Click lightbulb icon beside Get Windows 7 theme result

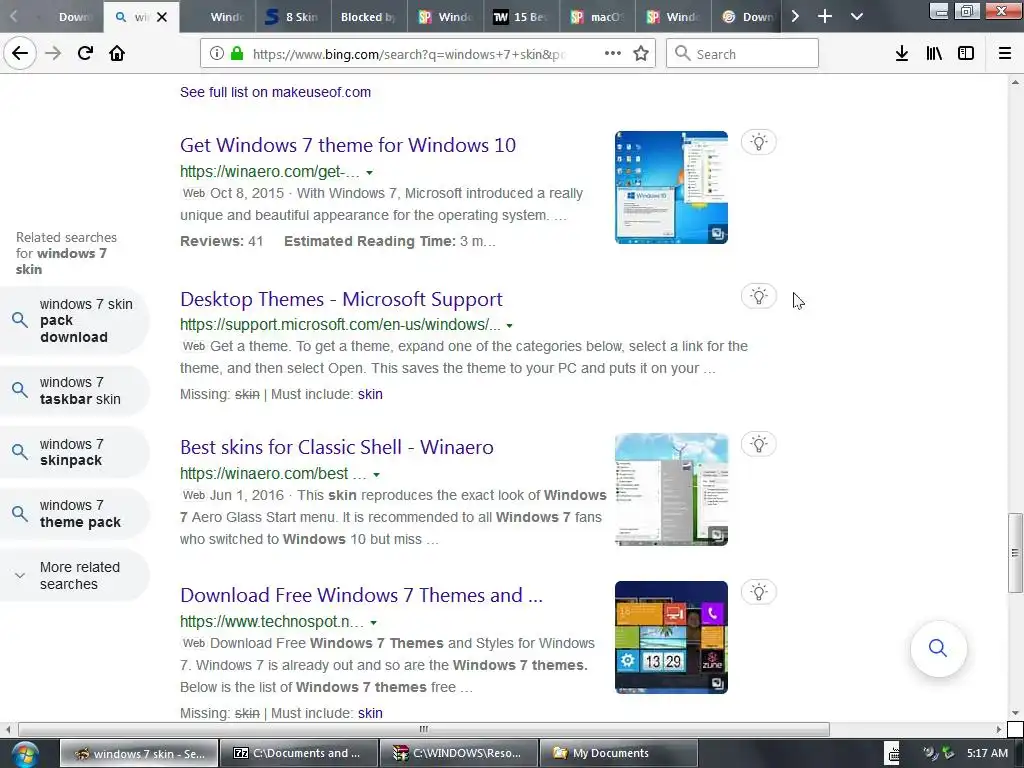[x=759, y=142]
